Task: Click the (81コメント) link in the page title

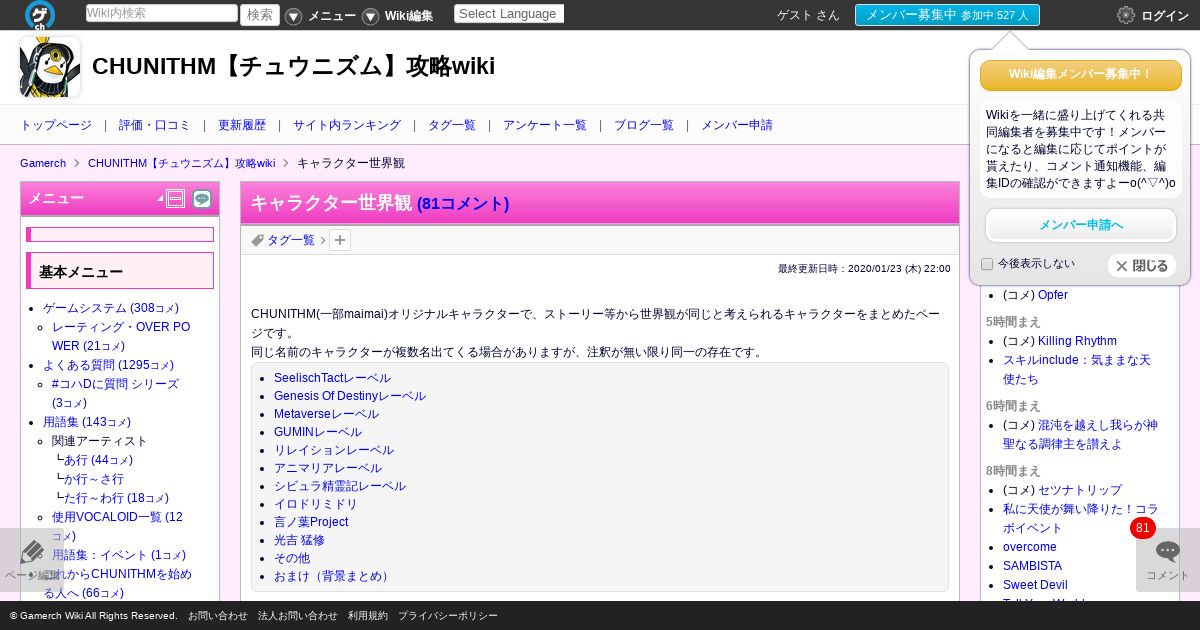Action: [463, 203]
